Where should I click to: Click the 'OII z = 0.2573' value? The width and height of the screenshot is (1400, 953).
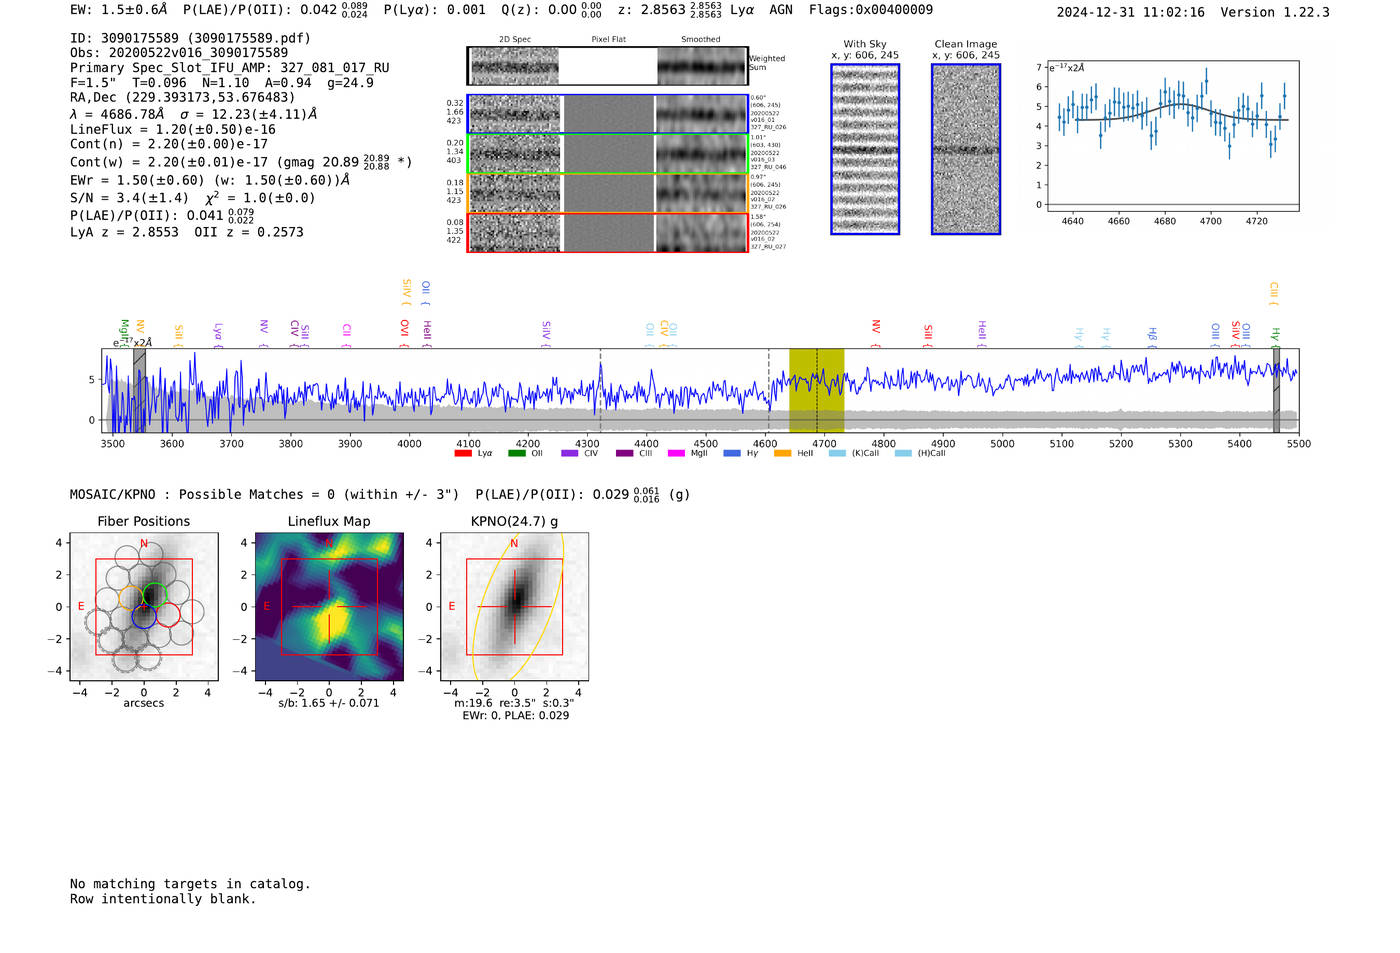coord(249,232)
